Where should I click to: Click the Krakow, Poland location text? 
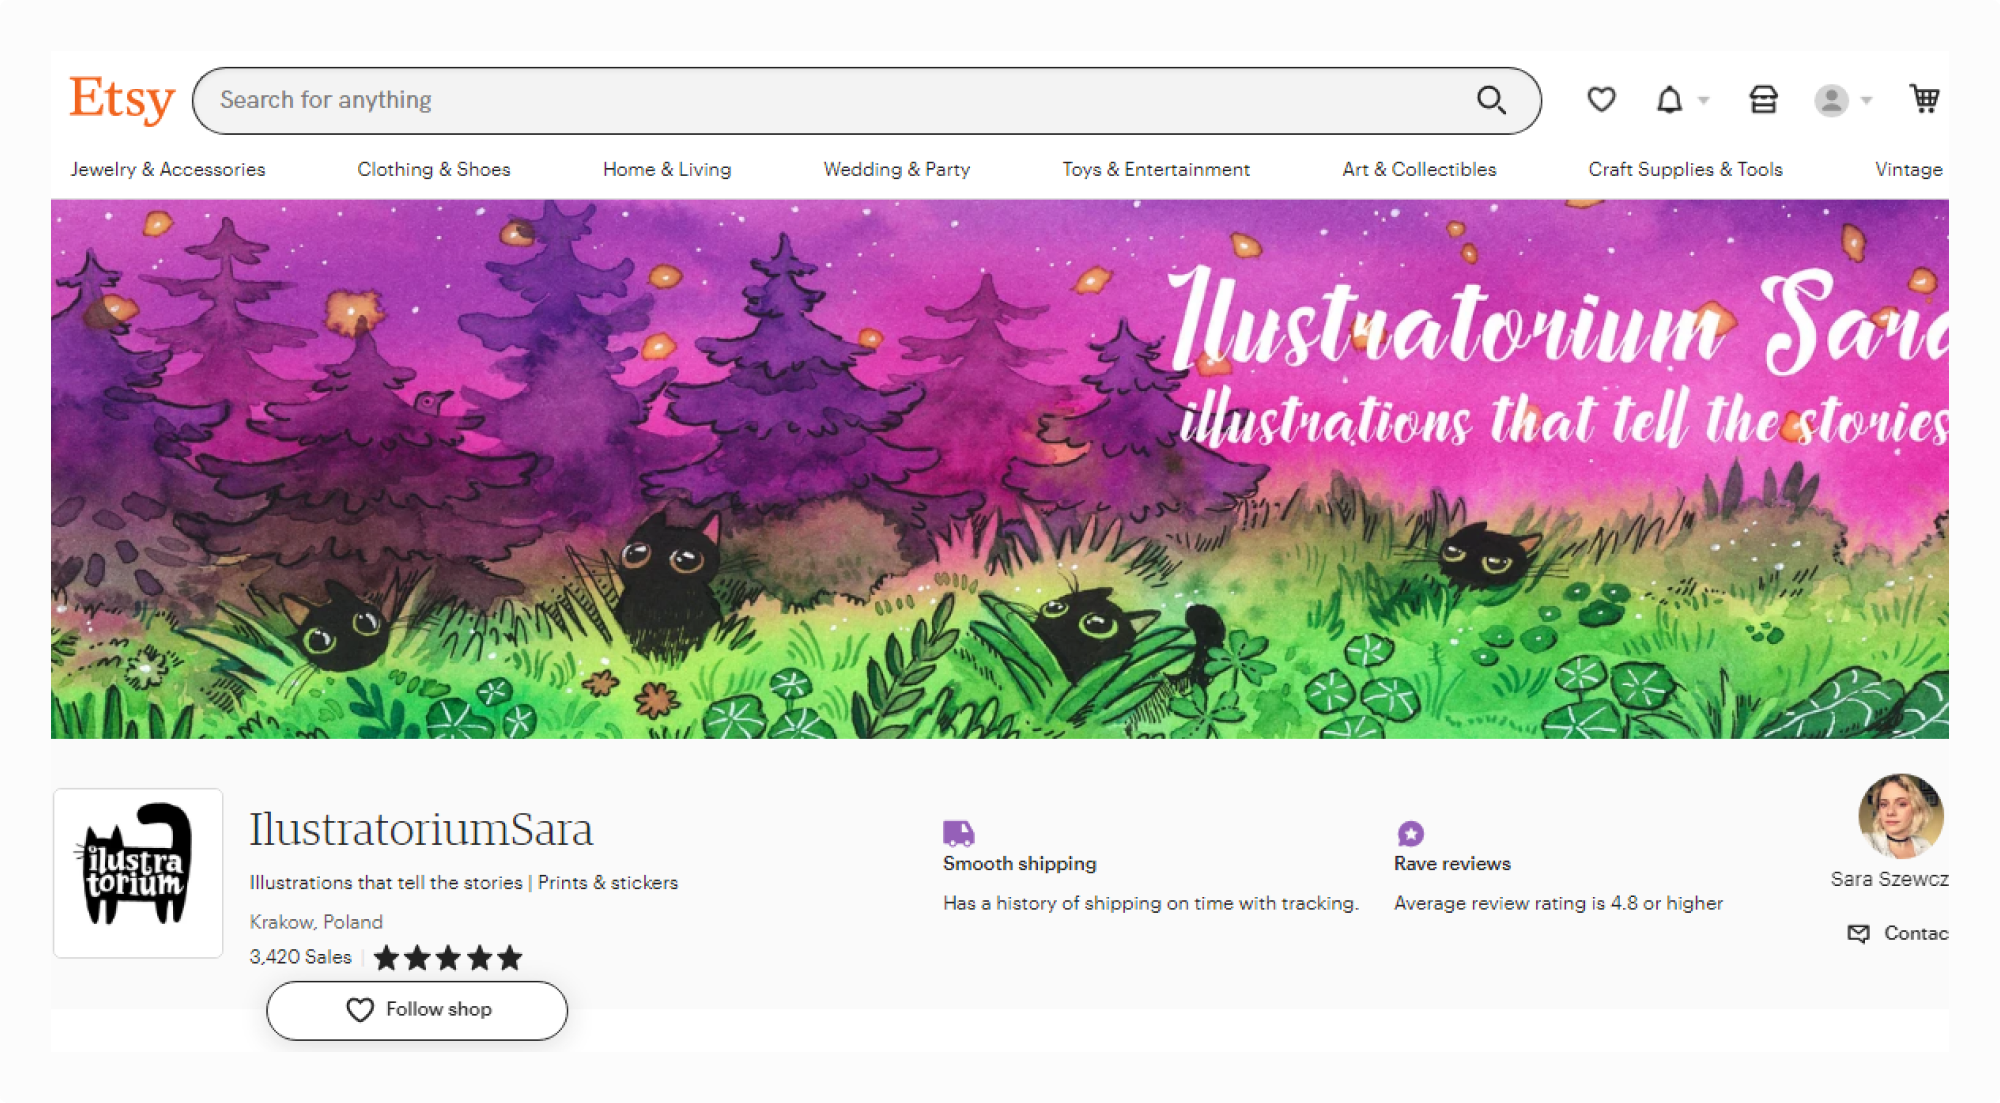click(x=316, y=922)
